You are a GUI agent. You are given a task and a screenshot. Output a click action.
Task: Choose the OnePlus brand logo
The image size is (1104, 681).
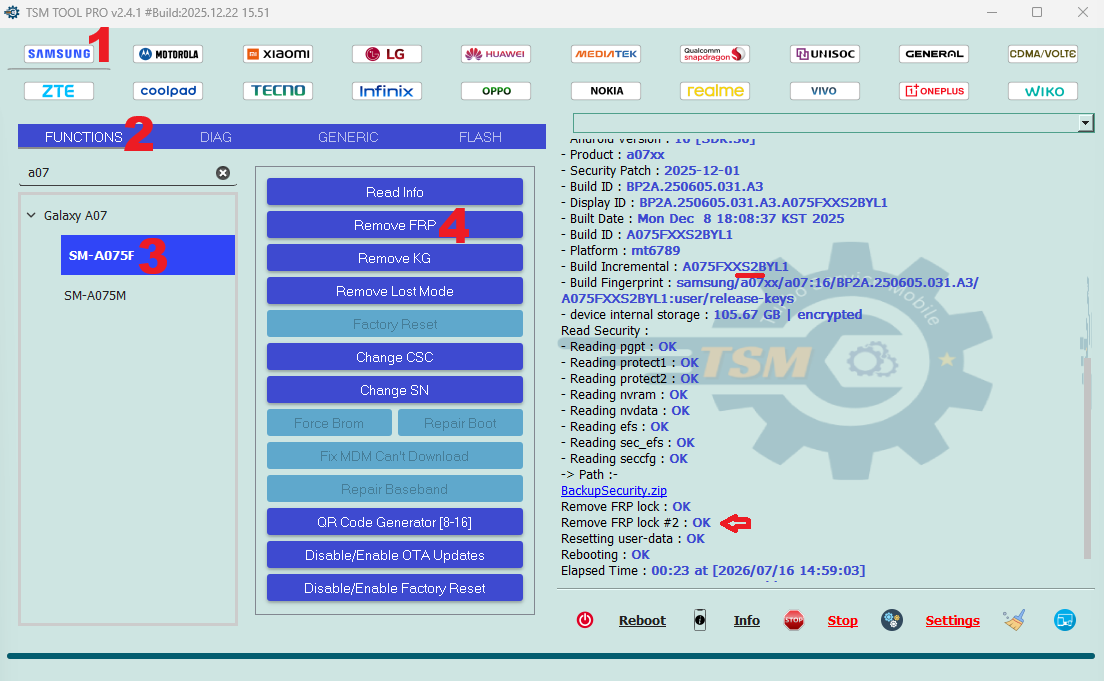(x=934, y=91)
